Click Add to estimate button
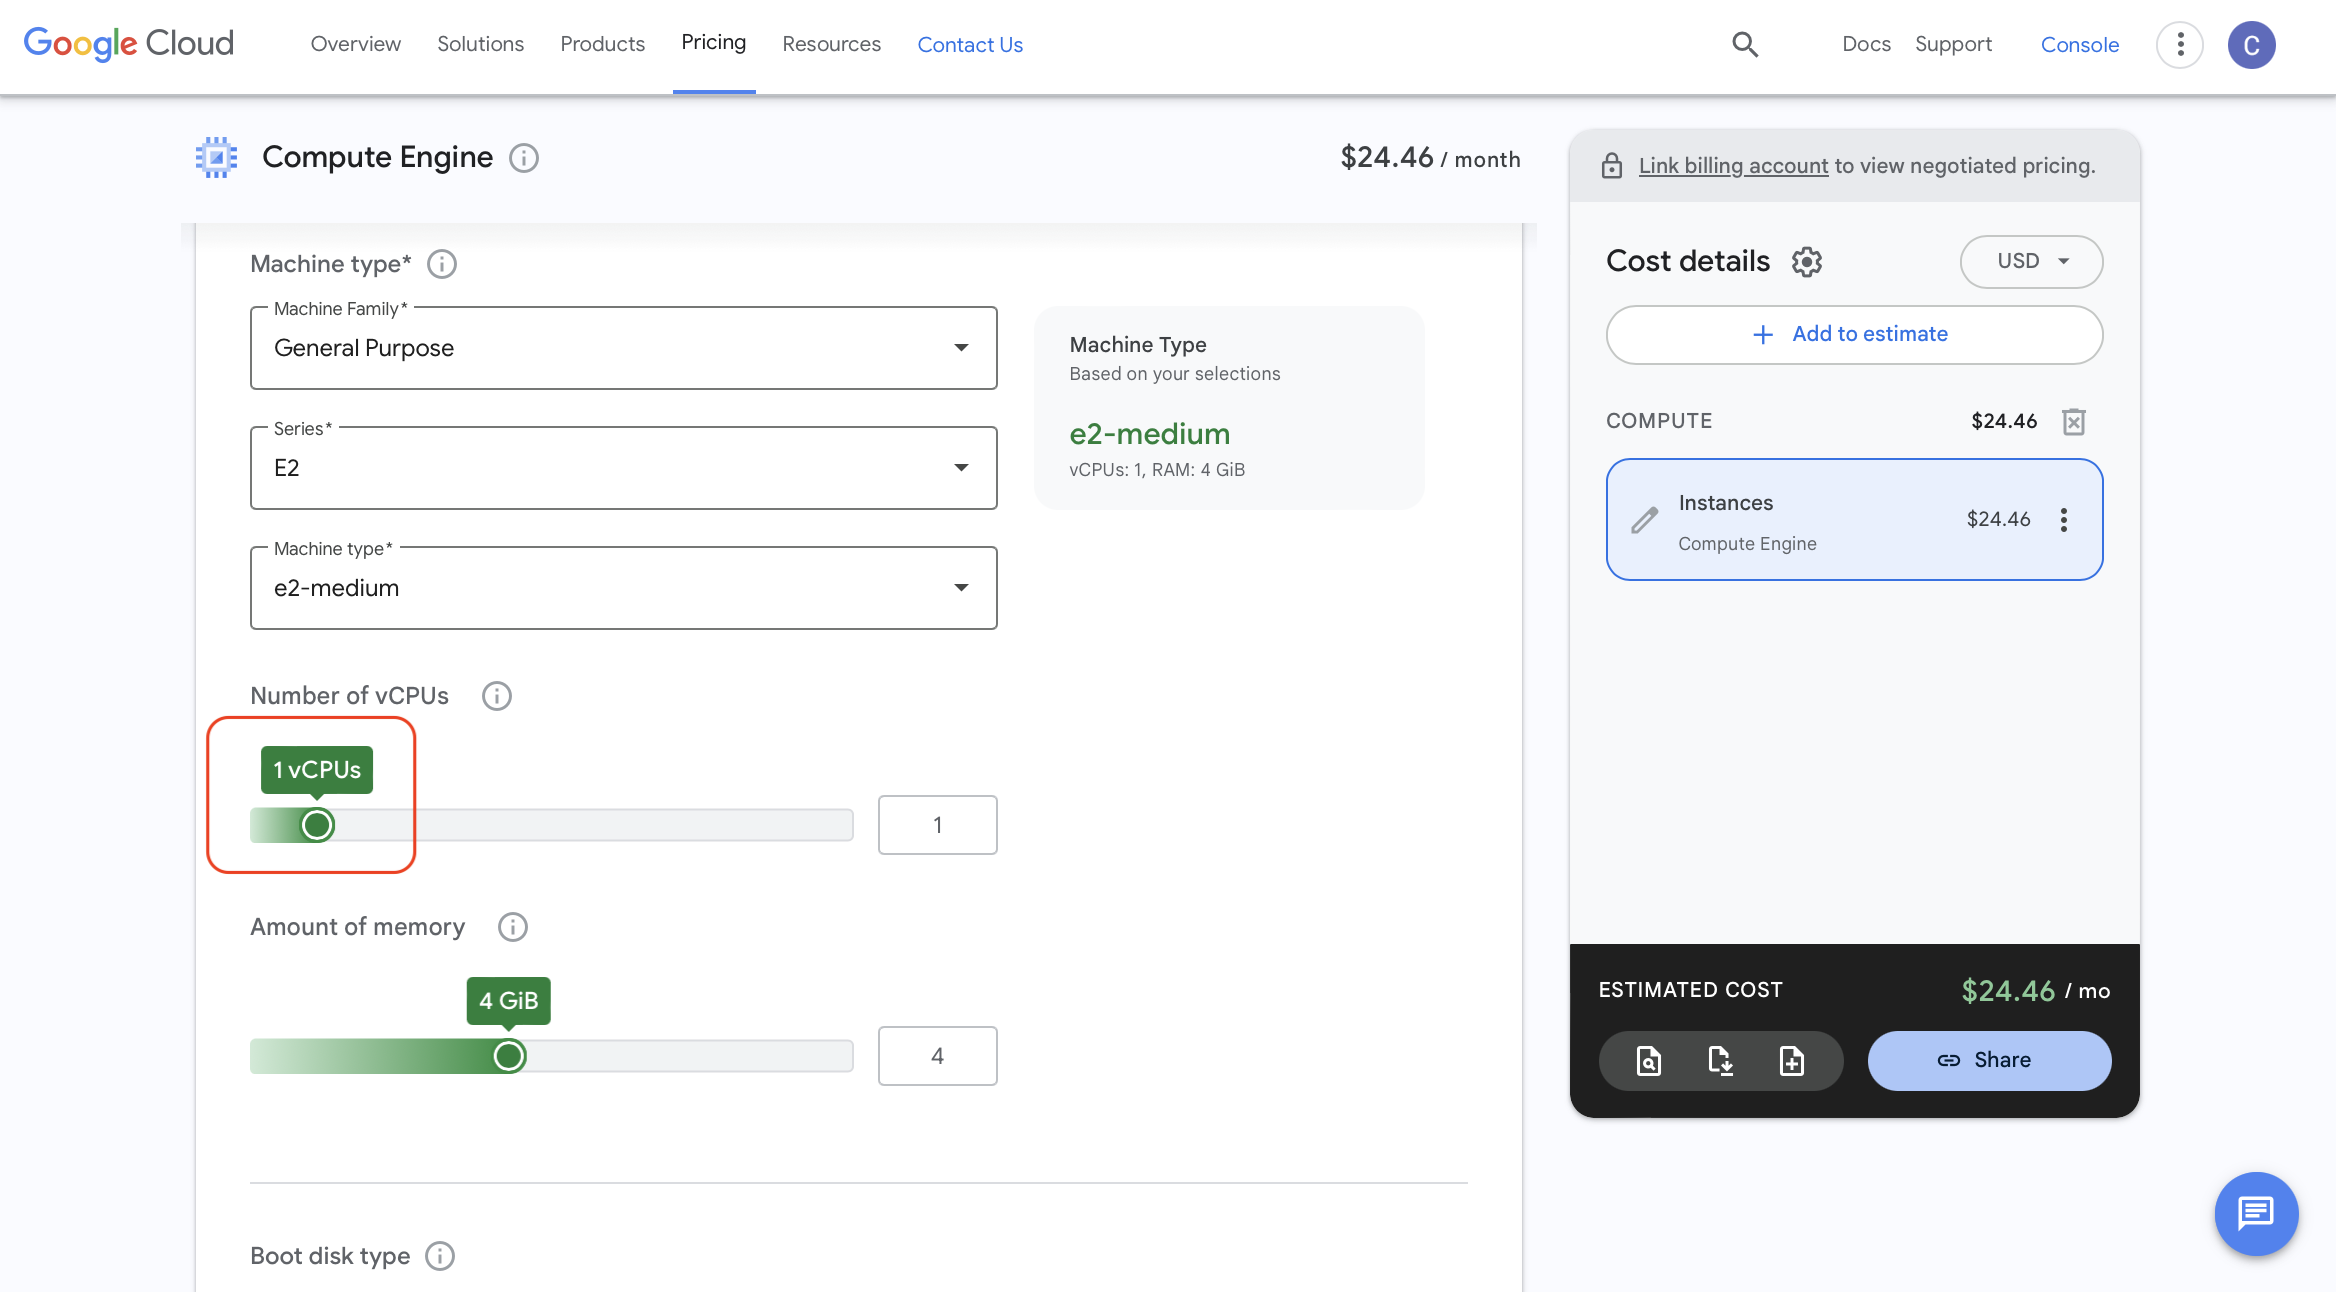 click(x=1854, y=334)
